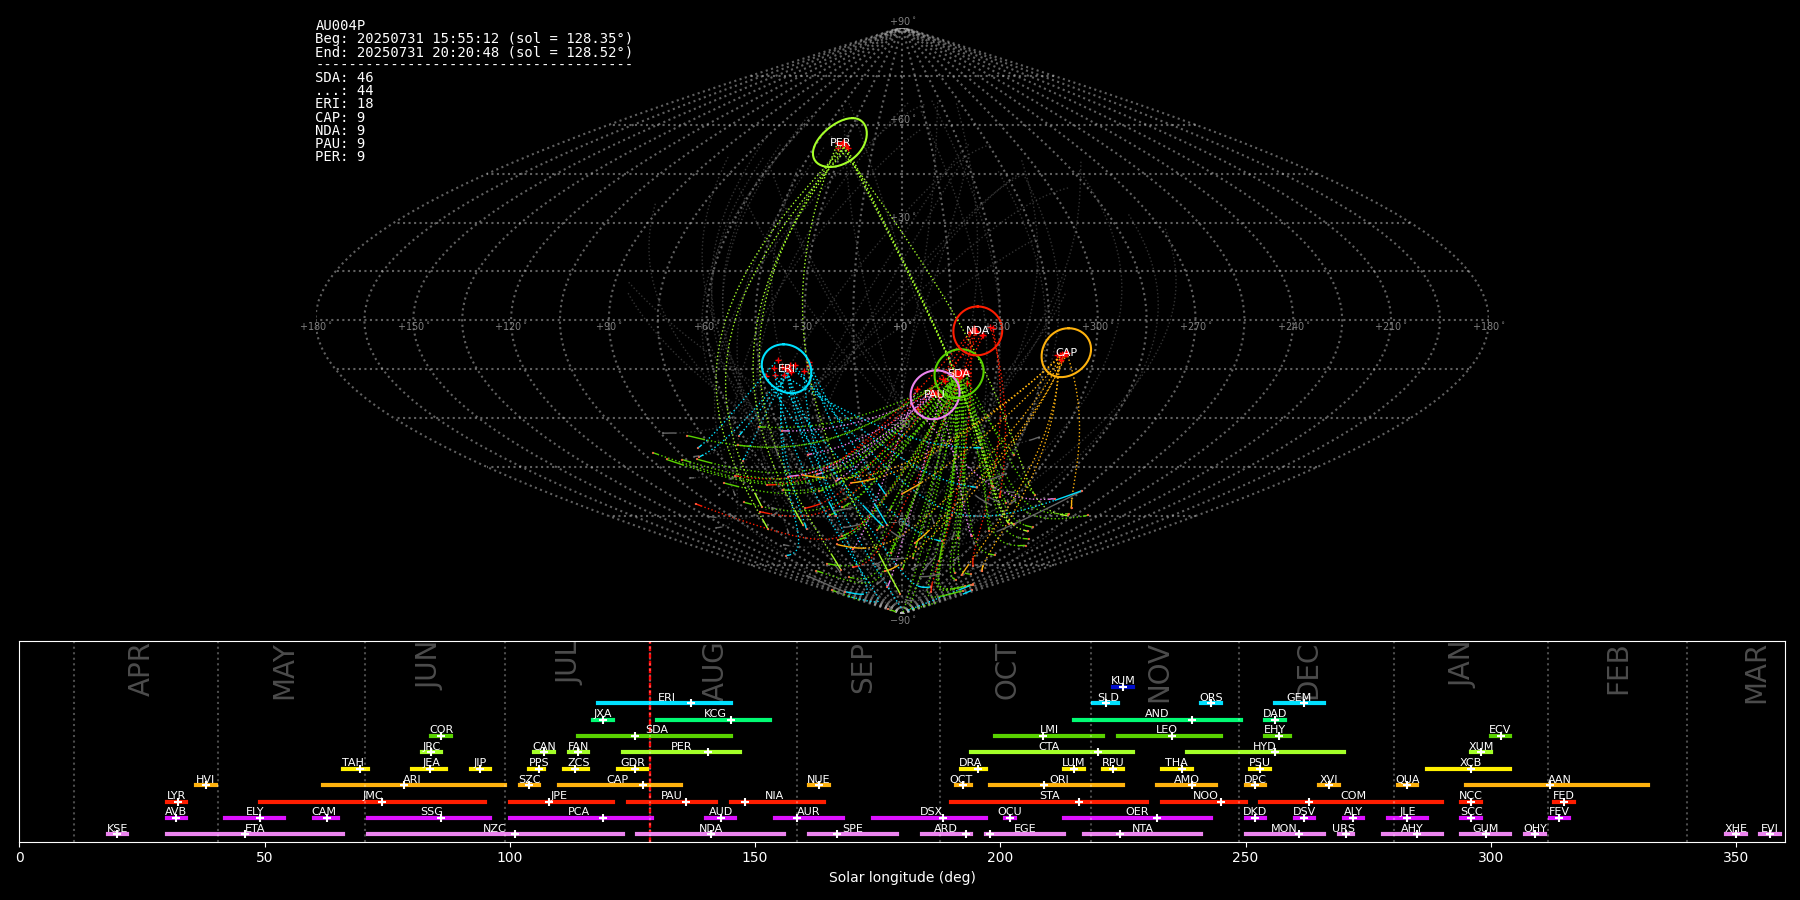The image size is (1800, 900).
Task: Click the LYR shower bar in timeline
Action: [x=176, y=802]
